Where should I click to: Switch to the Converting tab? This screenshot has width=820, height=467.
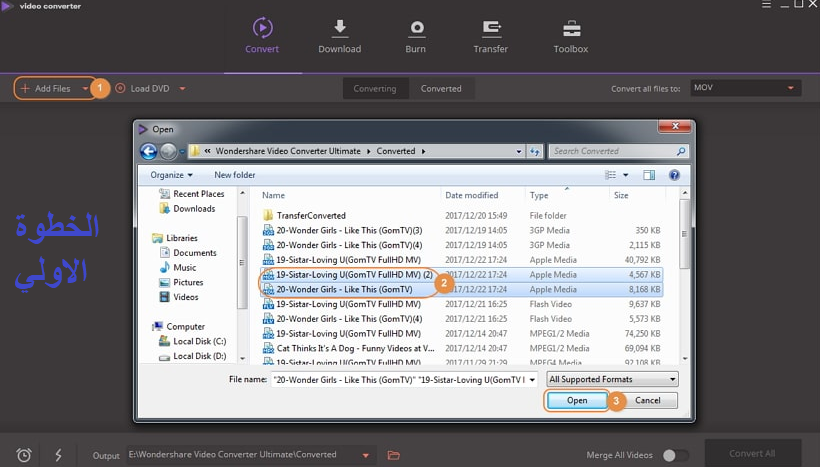click(375, 88)
